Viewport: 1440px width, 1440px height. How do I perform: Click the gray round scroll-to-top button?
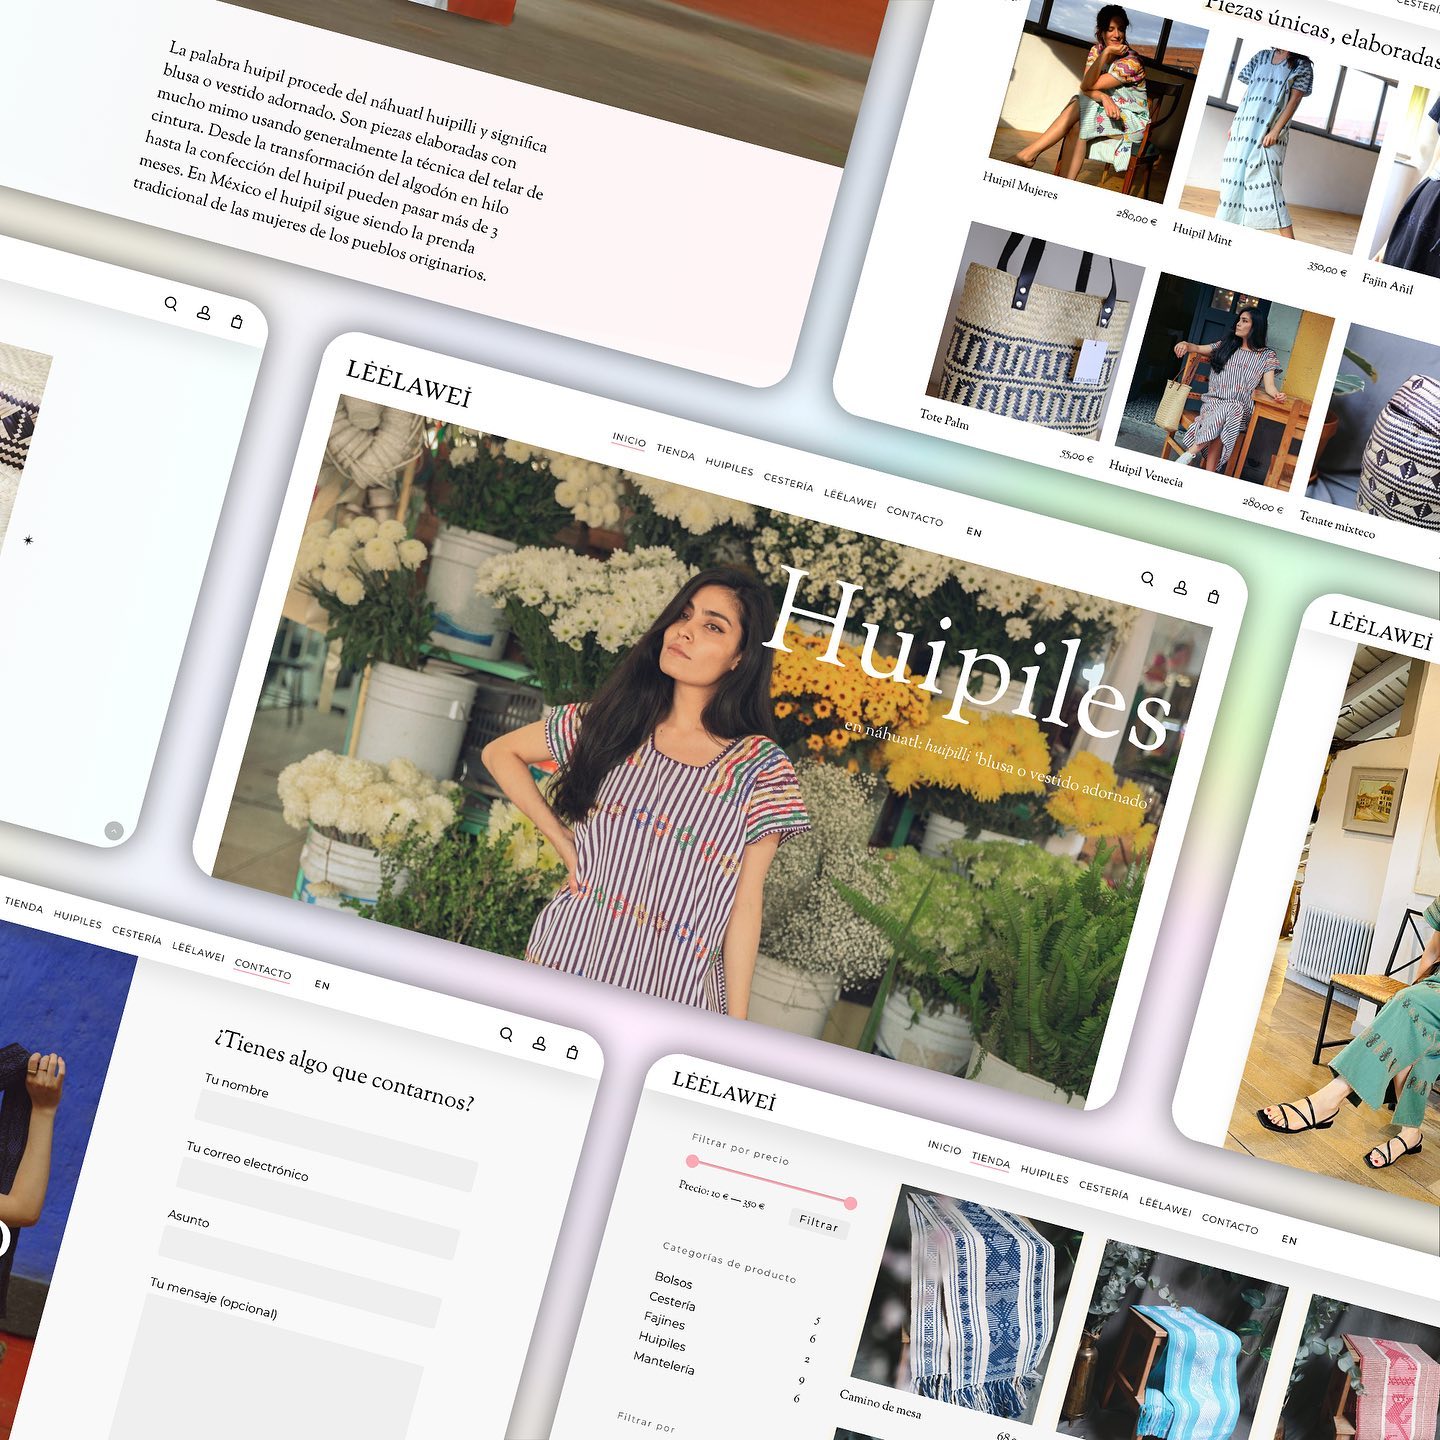[x=114, y=830]
